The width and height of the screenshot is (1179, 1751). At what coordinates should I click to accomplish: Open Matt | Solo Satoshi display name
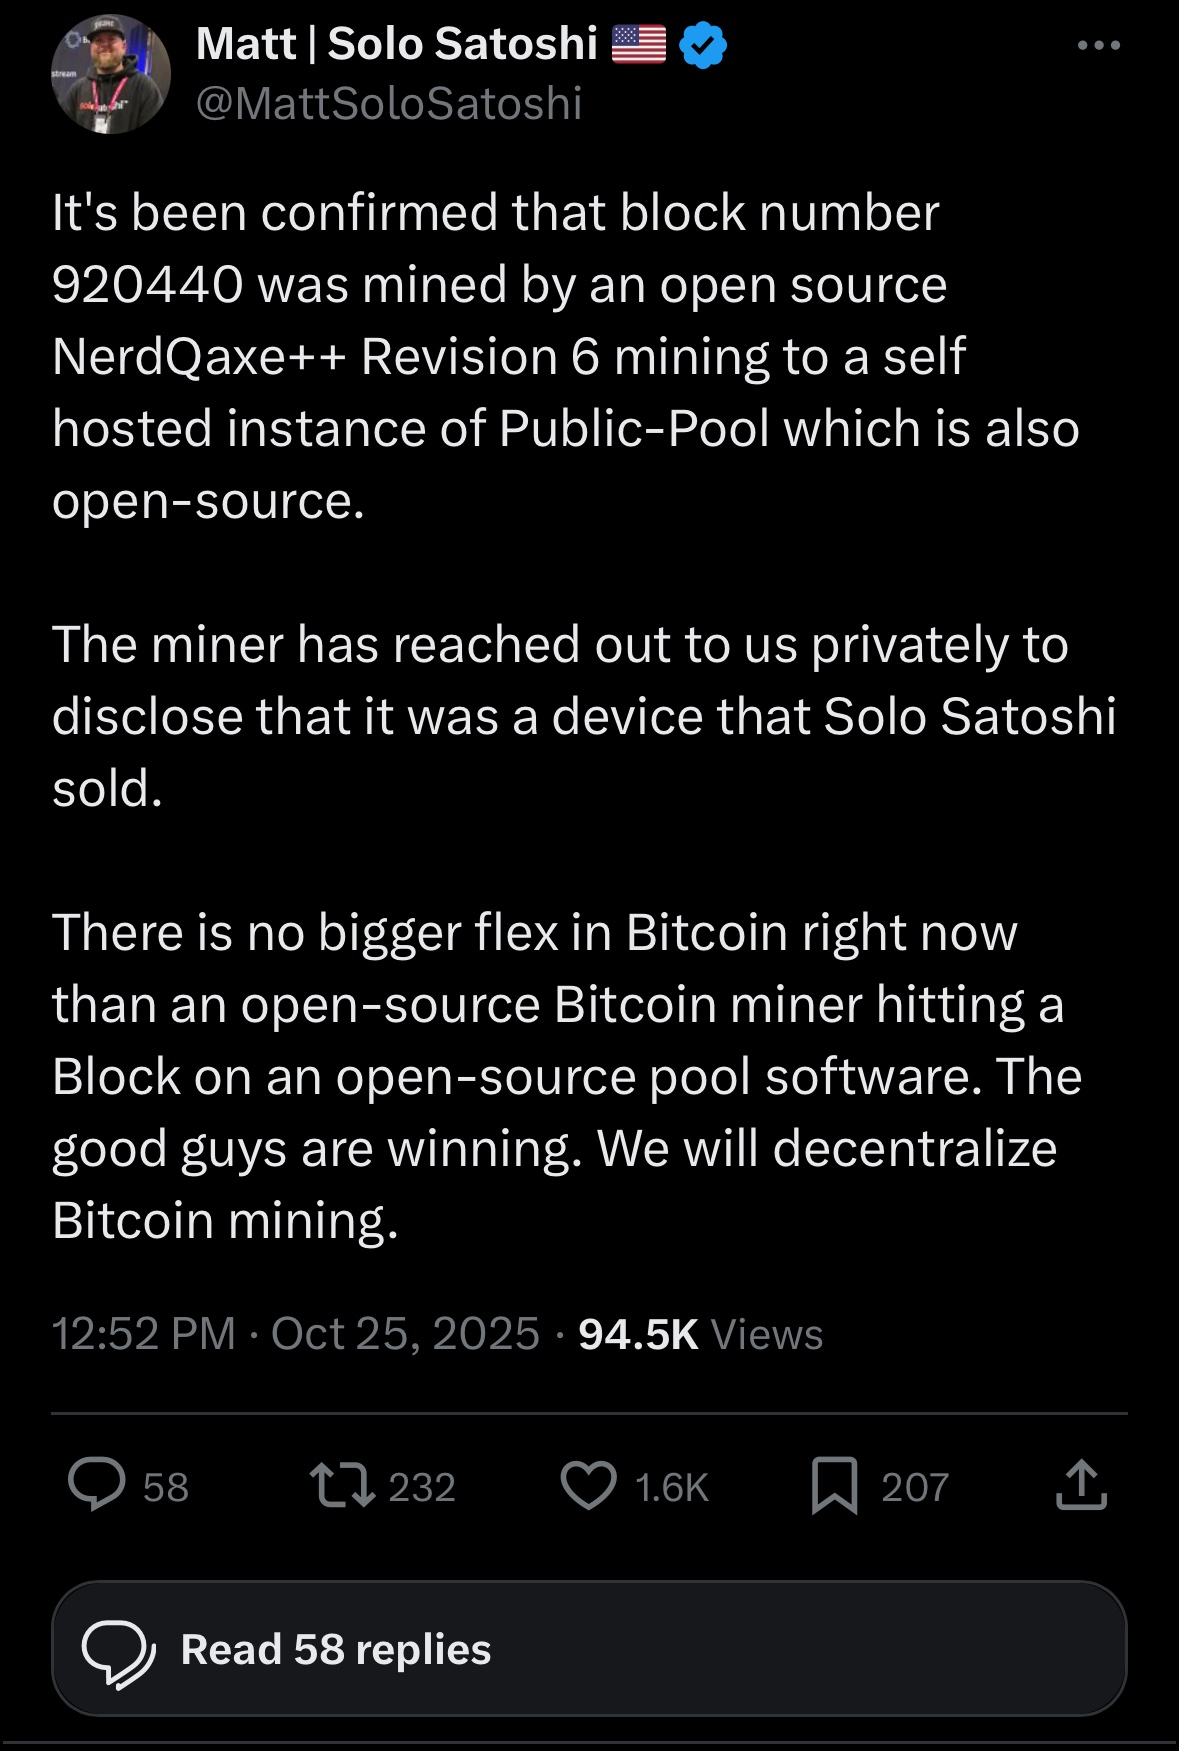tap(396, 44)
